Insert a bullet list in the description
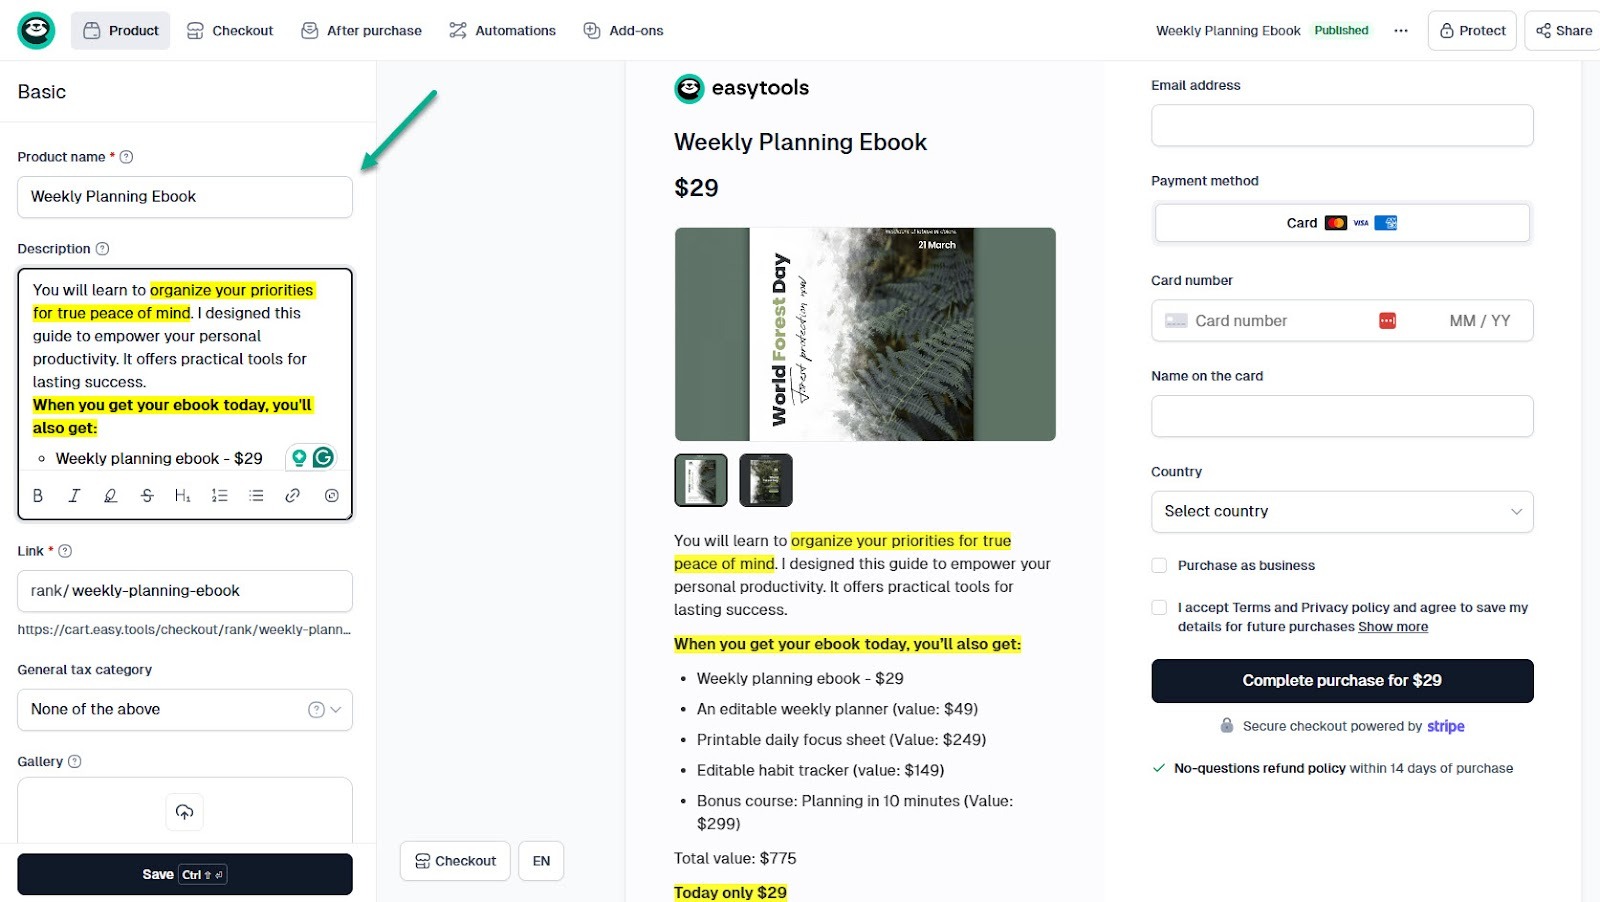The height and width of the screenshot is (902, 1600). [255, 495]
